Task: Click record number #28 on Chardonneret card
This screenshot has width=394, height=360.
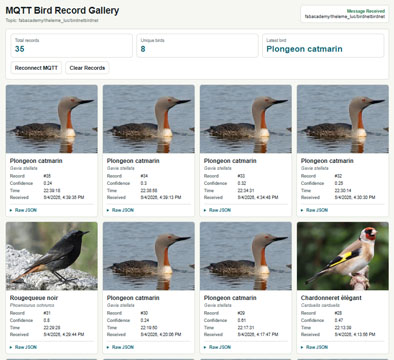Action: point(338,313)
